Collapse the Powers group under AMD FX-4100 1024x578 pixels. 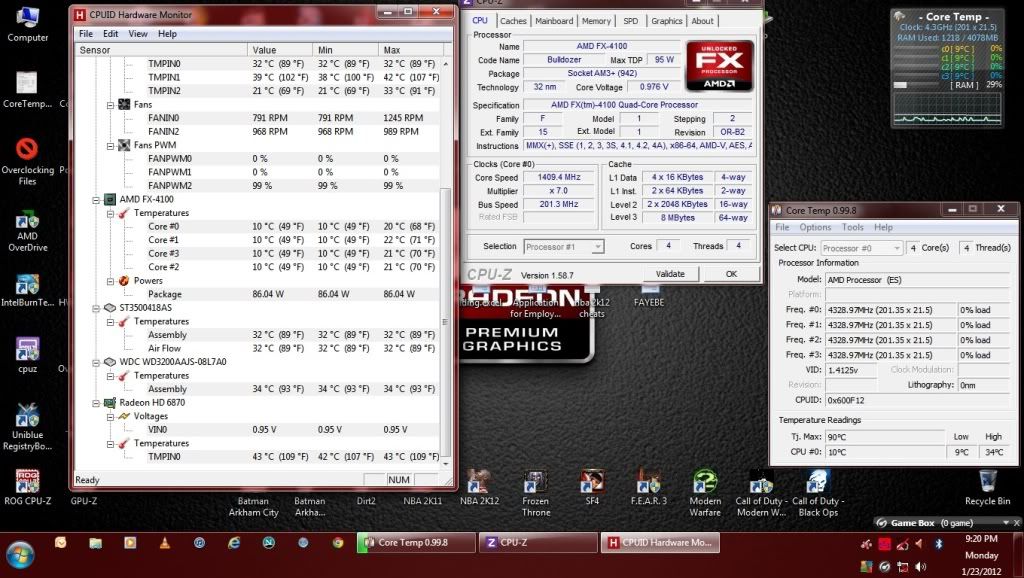110,281
